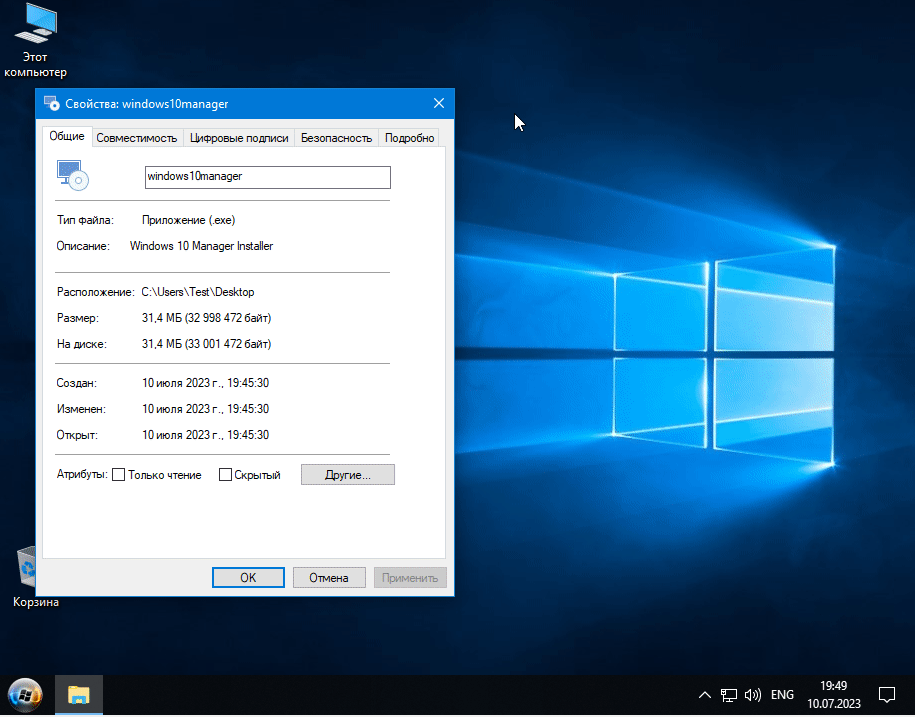Click the Применить button
Screen dimensions: 915x717
tap(410, 578)
